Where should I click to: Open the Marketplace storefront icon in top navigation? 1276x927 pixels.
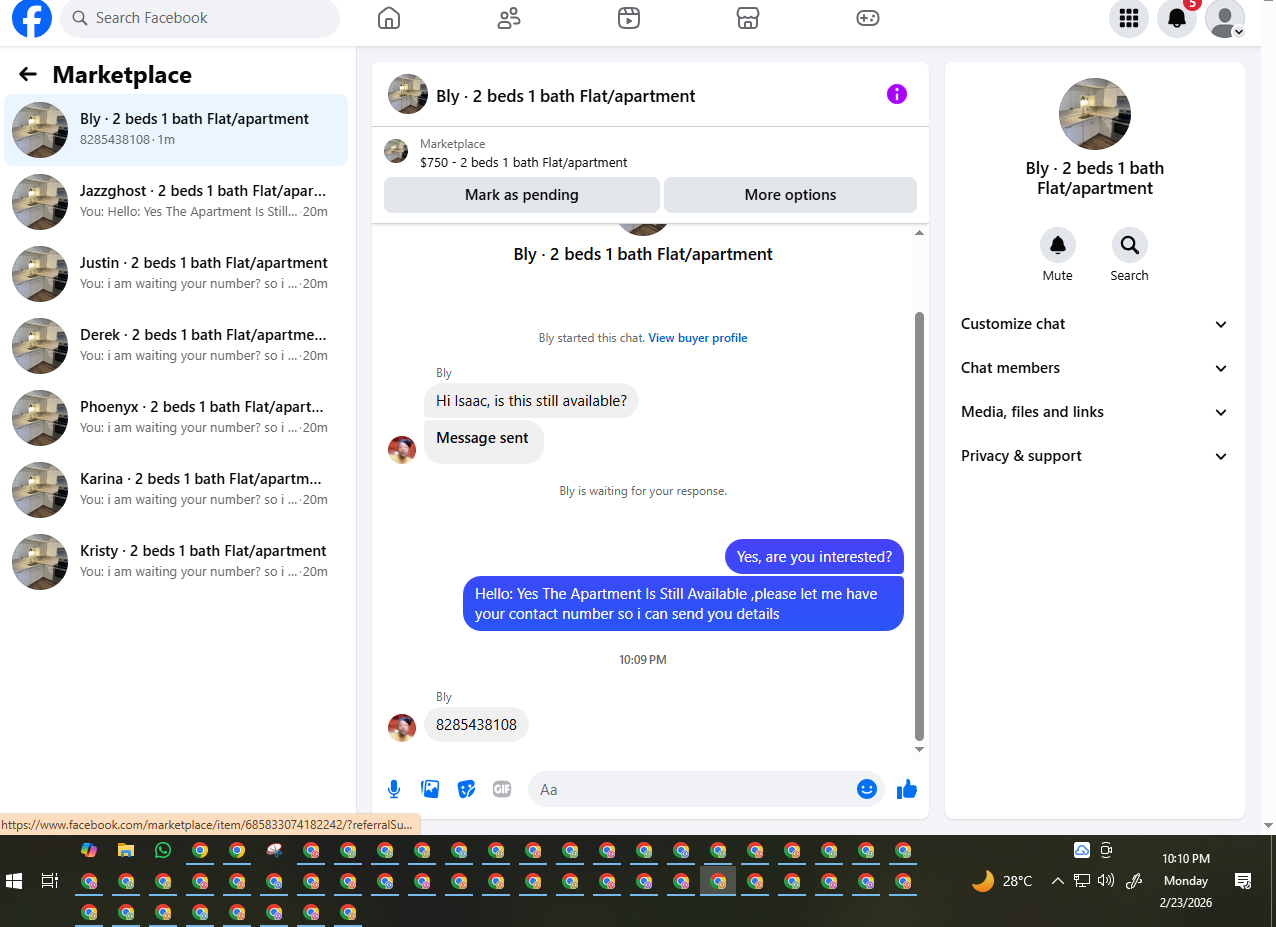pyautogui.click(x=748, y=18)
